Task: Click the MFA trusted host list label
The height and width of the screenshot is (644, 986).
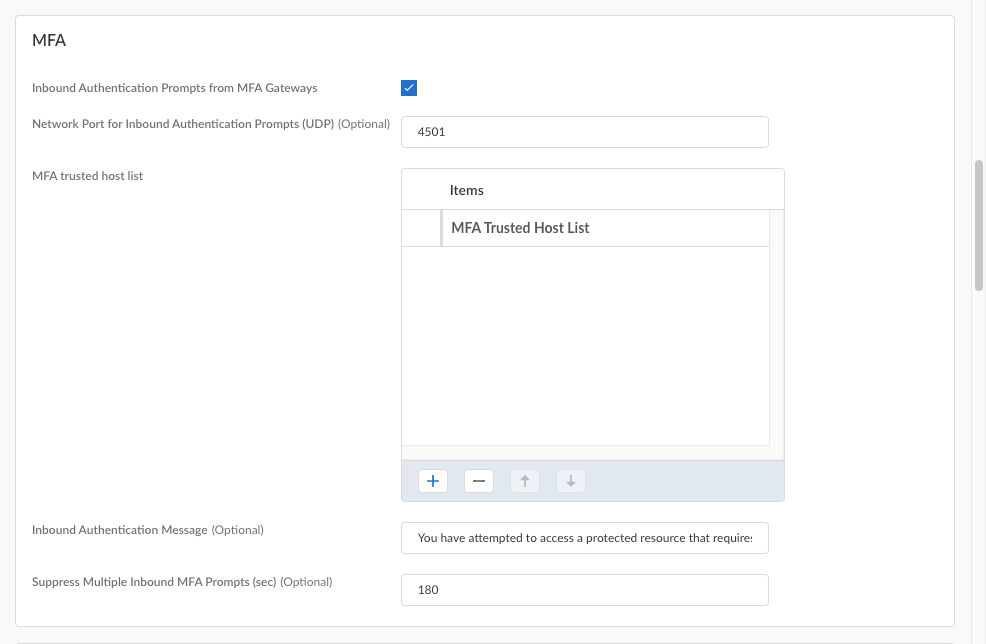Action: 88,176
